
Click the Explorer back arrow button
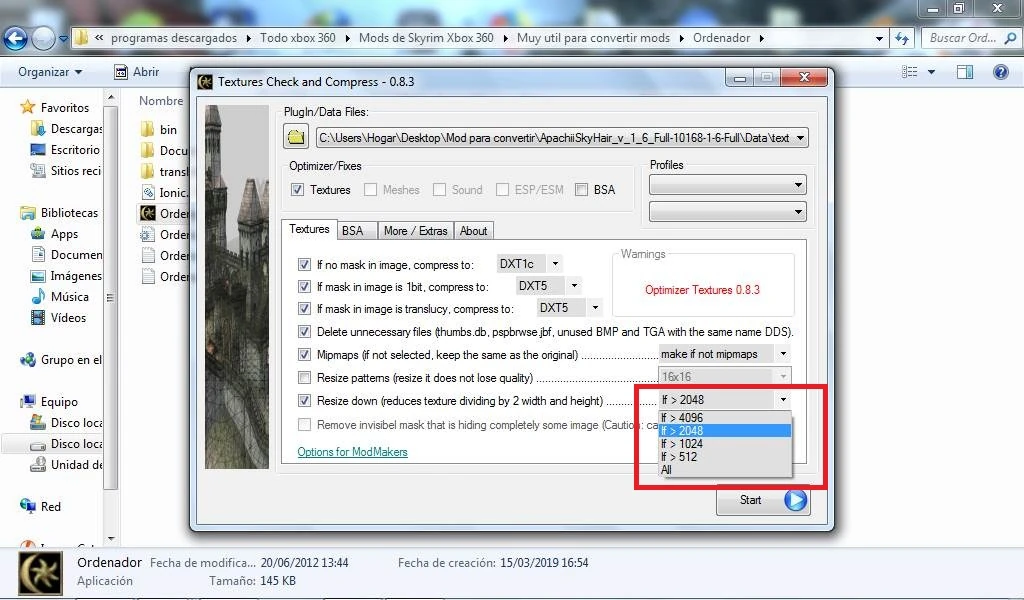[x=15, y=39]
